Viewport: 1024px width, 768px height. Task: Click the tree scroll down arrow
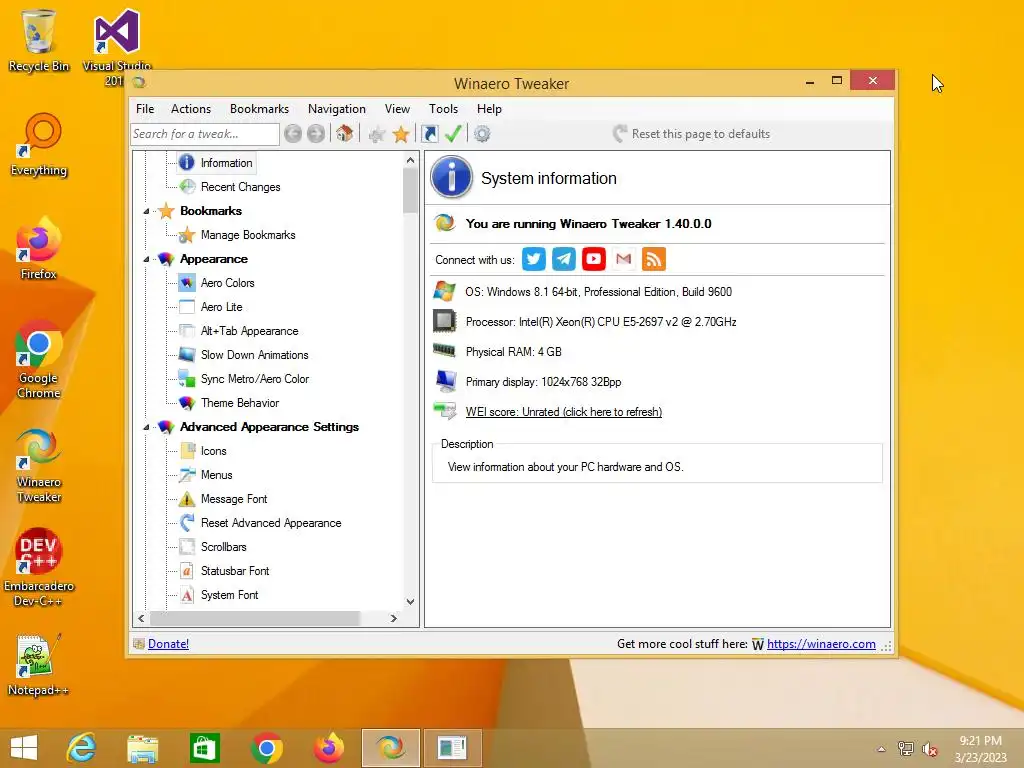point(410,601)
